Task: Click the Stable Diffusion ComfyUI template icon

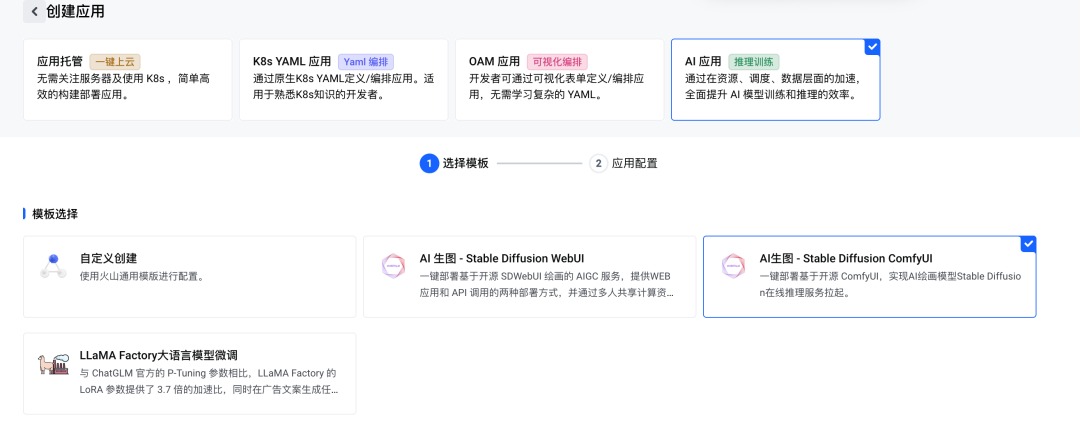Action: click(733, 266)
